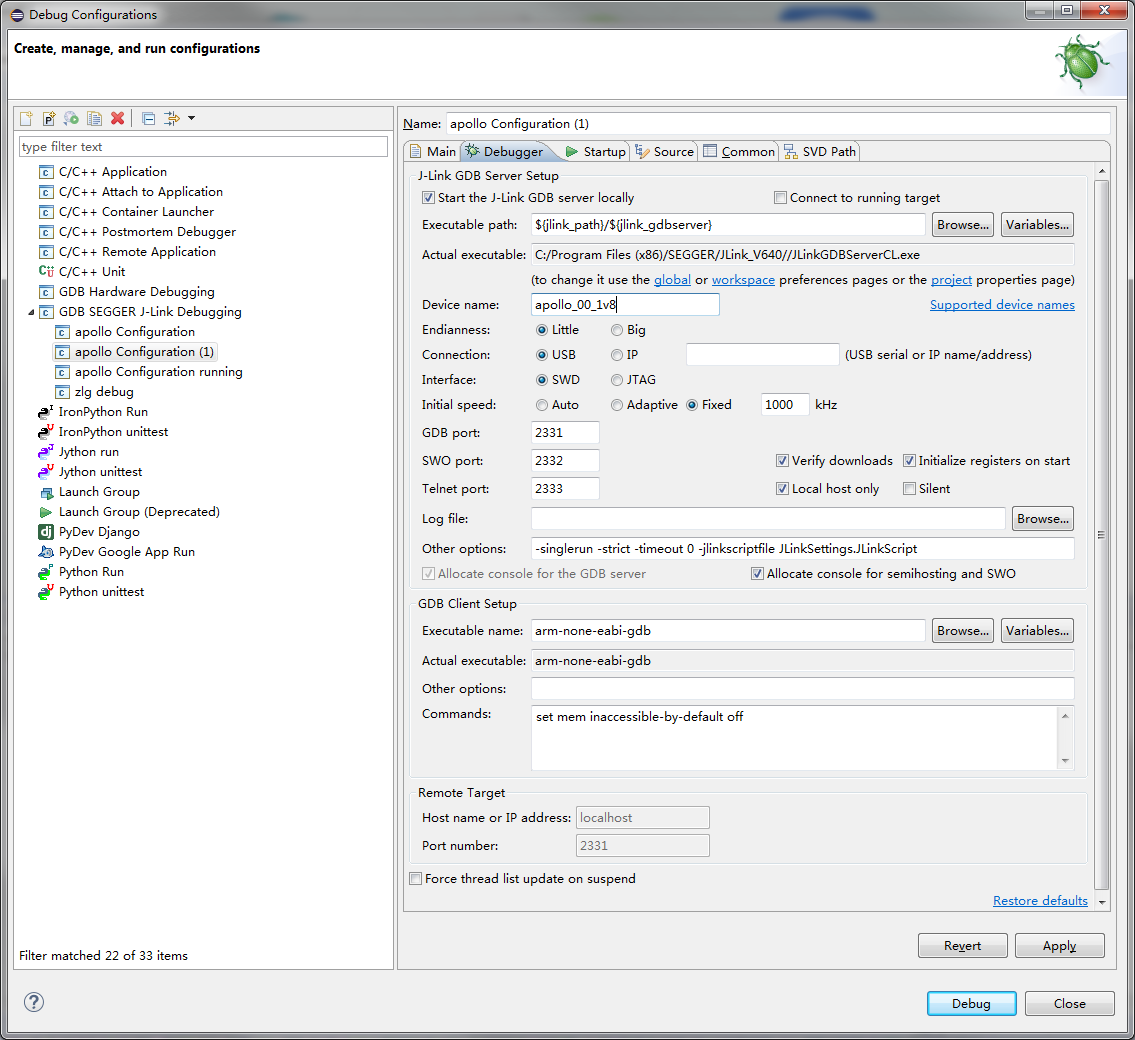Image resolution: width=1135 pixels, height=1040 pixels.
Task: Select the C/C++ Unit icon
Action: (46, 272)
